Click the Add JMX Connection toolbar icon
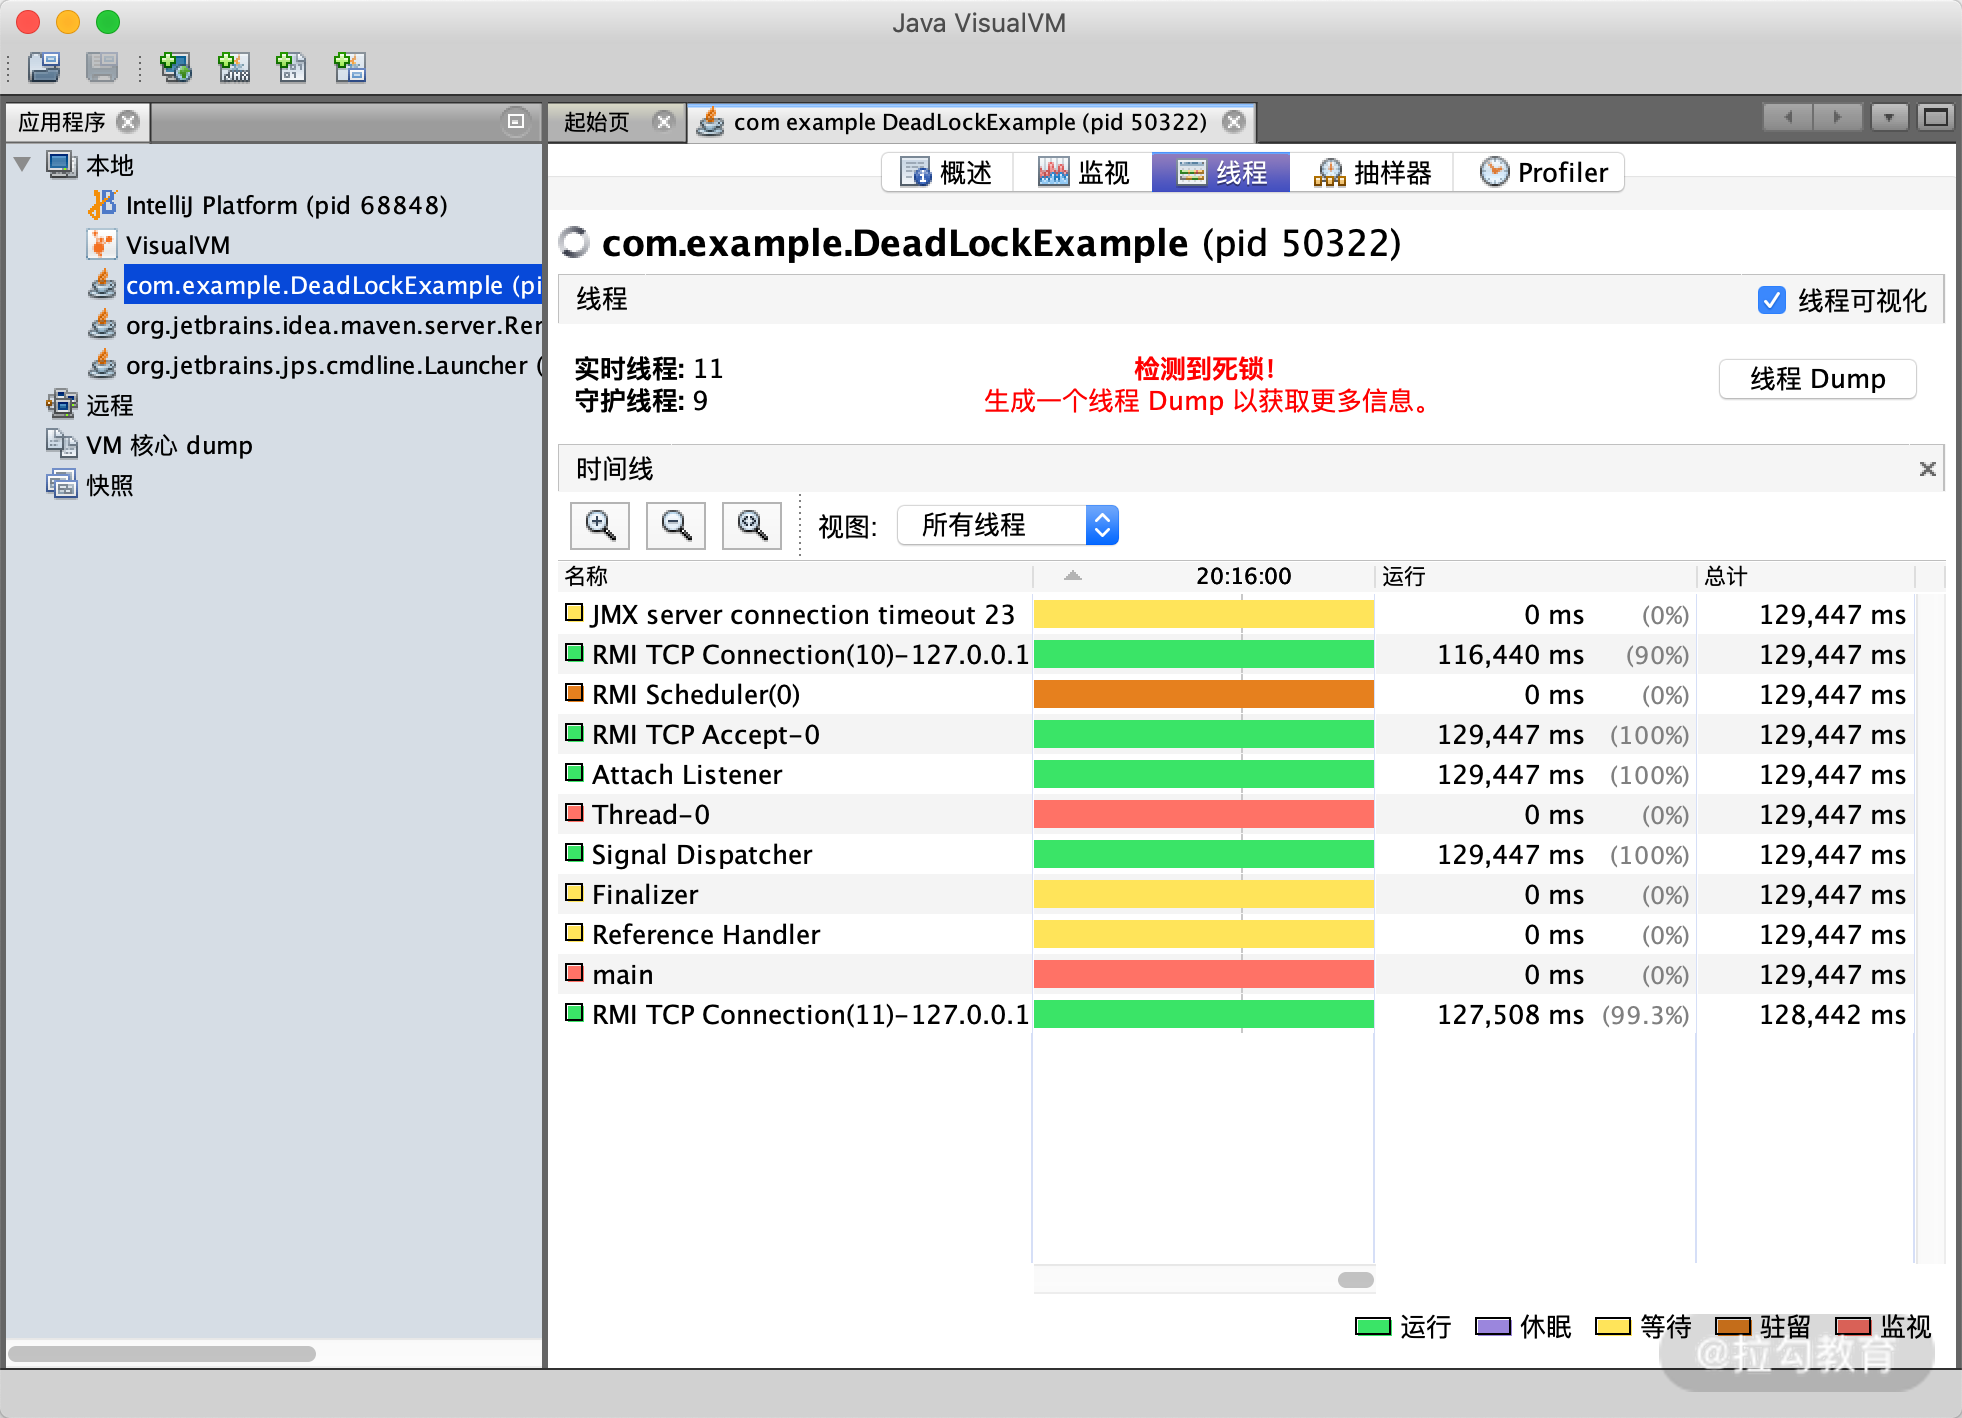The image size is (1962, 1418). click(x=234, y=67)
